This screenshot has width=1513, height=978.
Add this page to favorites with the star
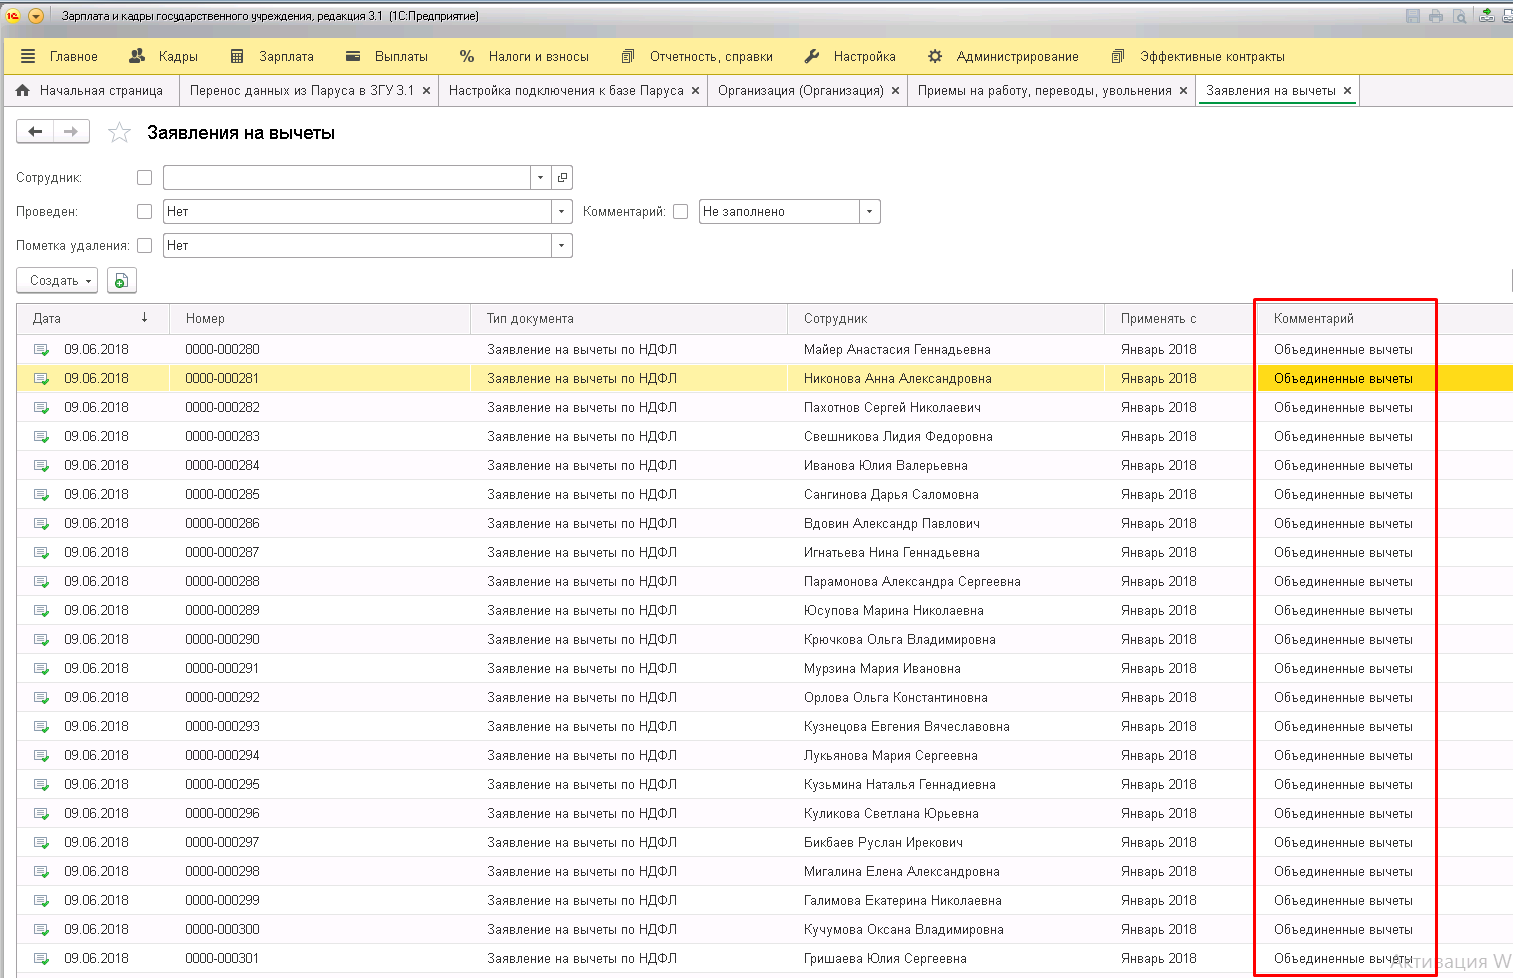pos(119,133)
